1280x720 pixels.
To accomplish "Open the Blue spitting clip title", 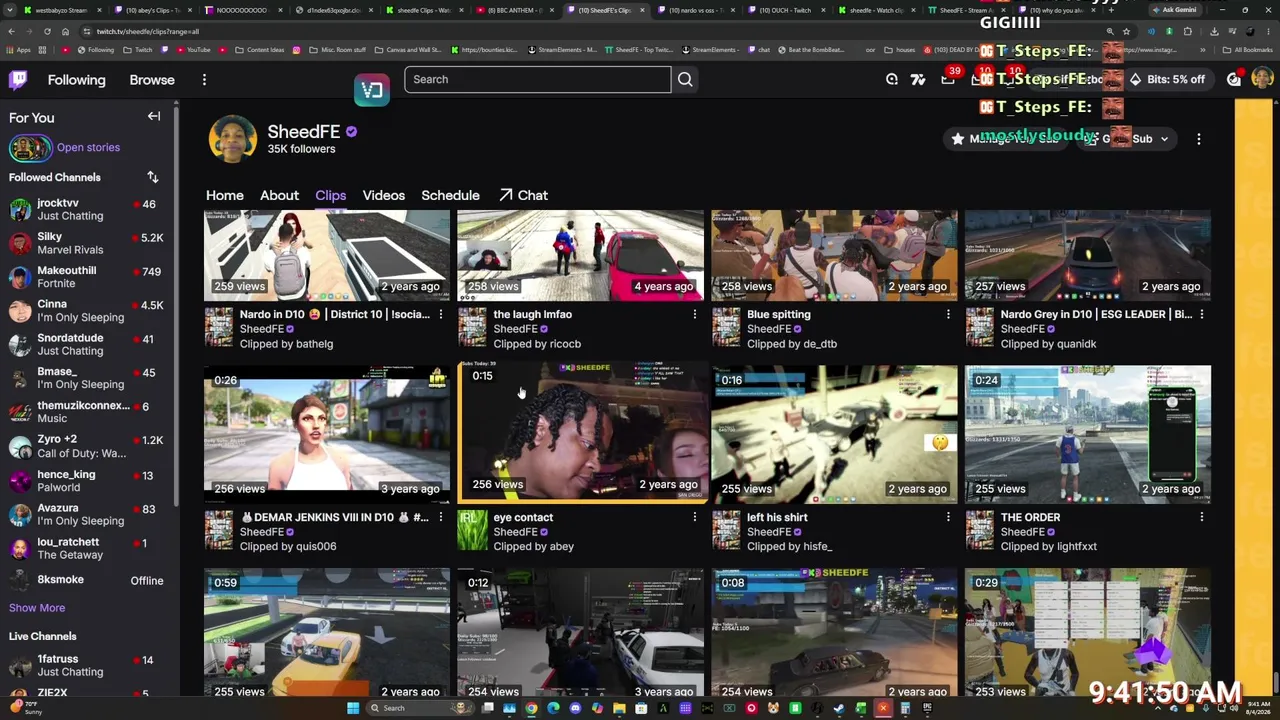I will coord(779,314).
